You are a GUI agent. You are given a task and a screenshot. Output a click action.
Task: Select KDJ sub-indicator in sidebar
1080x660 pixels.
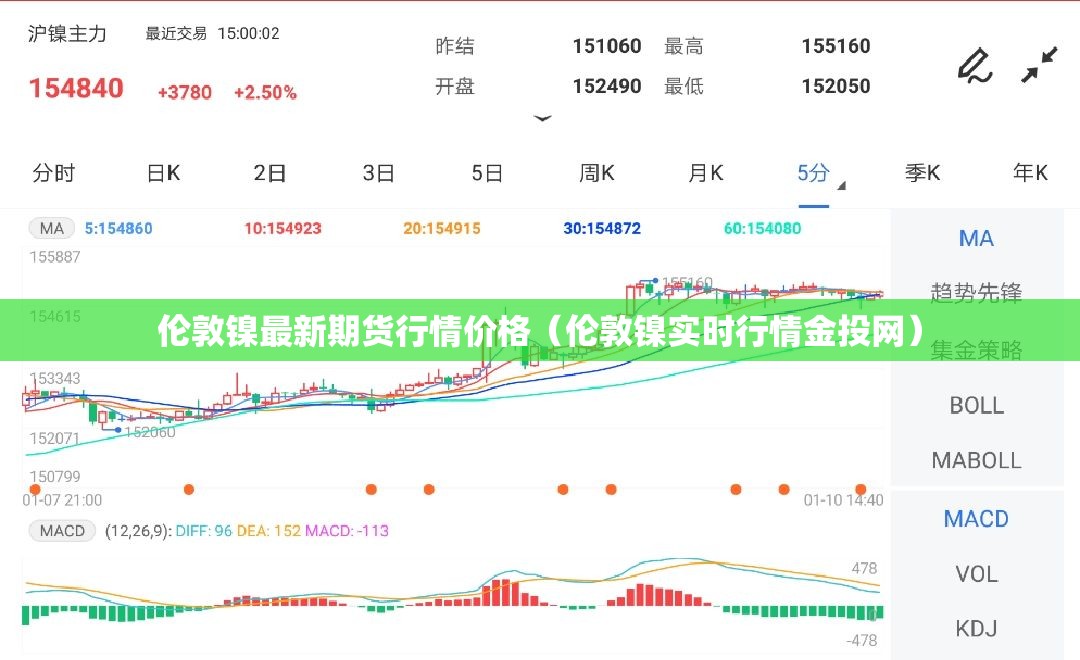point(976,628)
